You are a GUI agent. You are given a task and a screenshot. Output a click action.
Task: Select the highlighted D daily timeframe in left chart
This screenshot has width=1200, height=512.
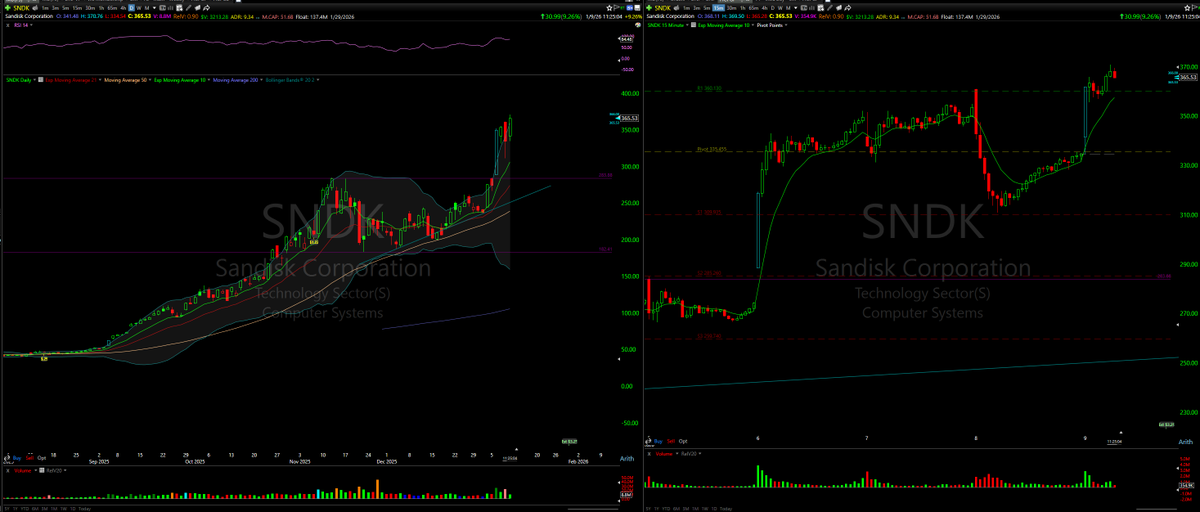point(131,8)
